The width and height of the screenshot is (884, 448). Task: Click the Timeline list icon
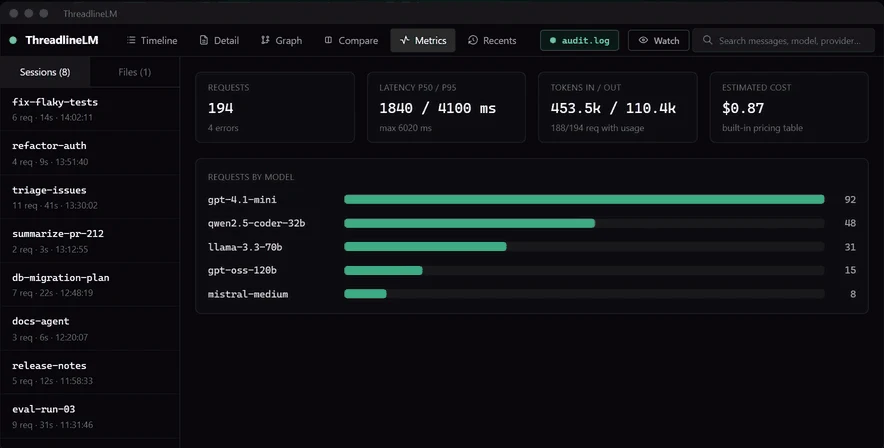tap(131, 41)
